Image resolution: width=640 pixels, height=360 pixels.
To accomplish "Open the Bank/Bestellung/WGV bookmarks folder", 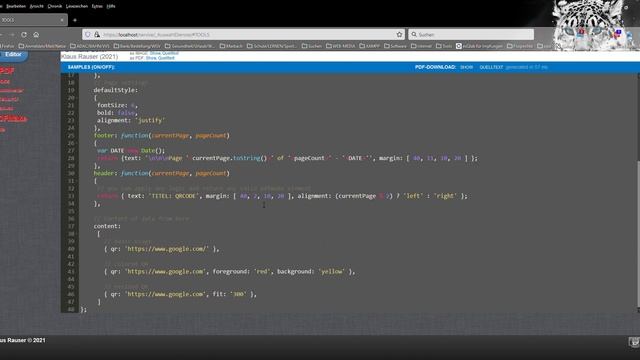I will [x=137, y=46].
